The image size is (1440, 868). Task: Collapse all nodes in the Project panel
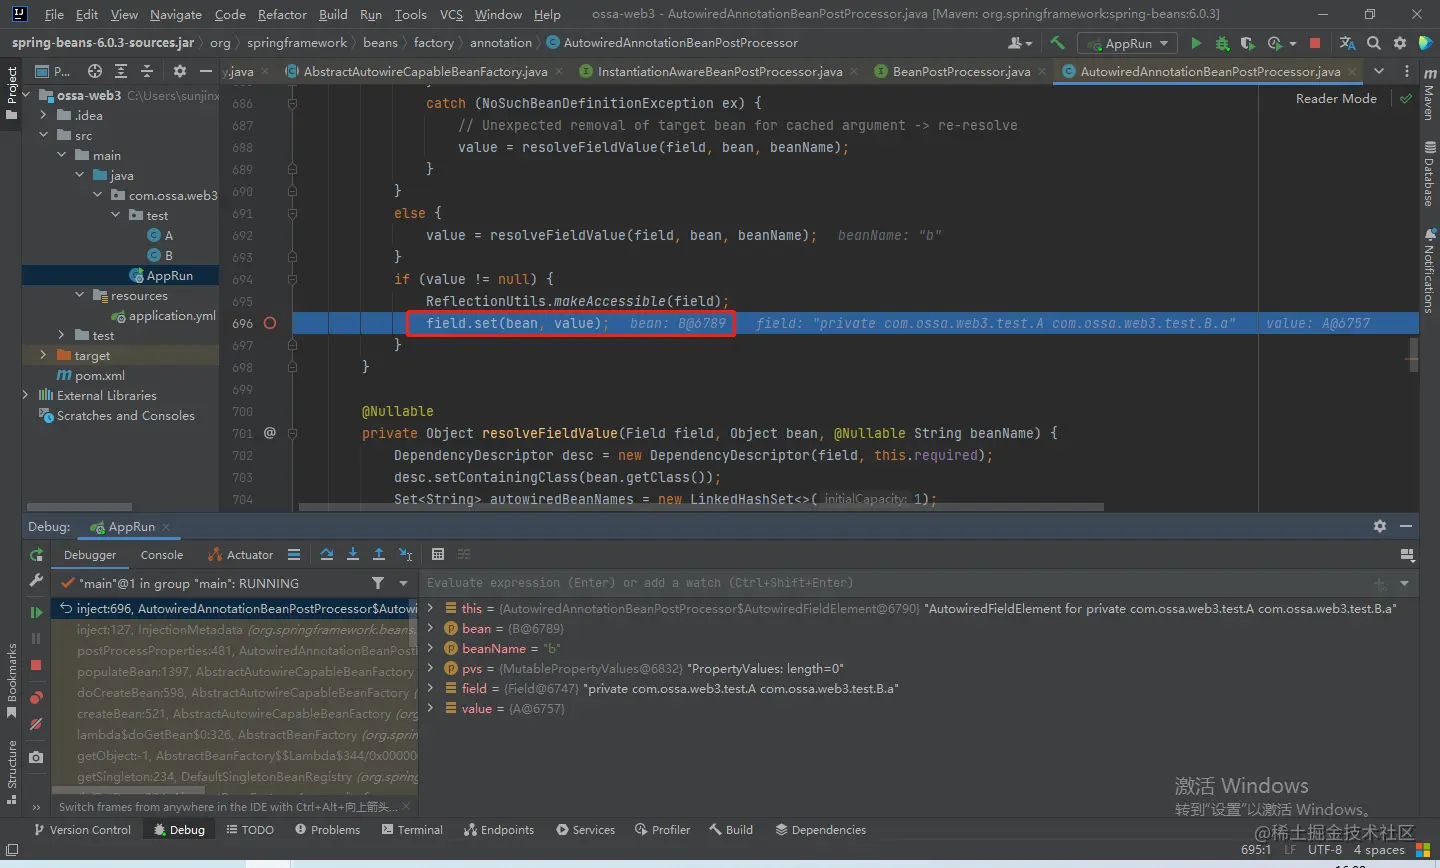(147, 71)
